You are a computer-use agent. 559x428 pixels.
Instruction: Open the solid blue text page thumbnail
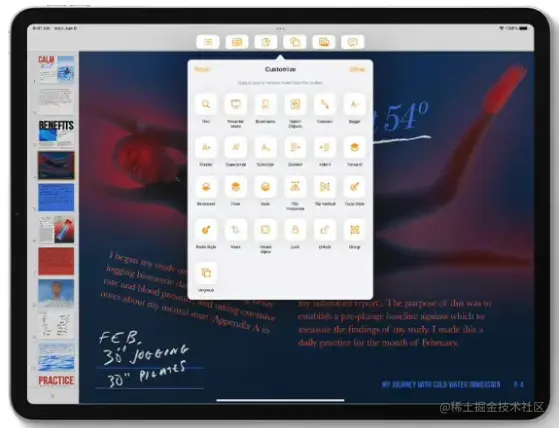click(56, 197)
